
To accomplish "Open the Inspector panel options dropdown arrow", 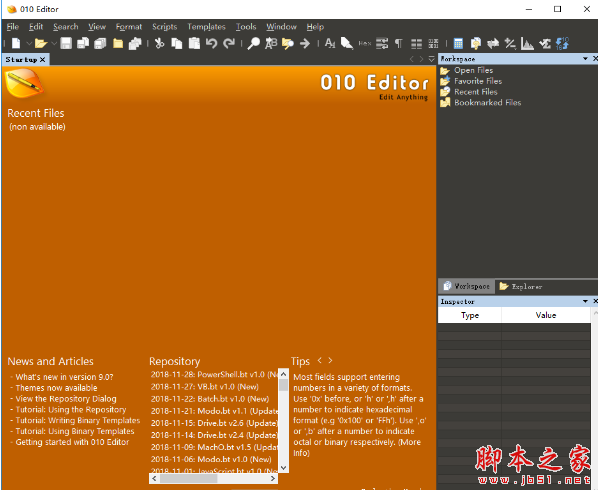I will click(x=585, y=301).
